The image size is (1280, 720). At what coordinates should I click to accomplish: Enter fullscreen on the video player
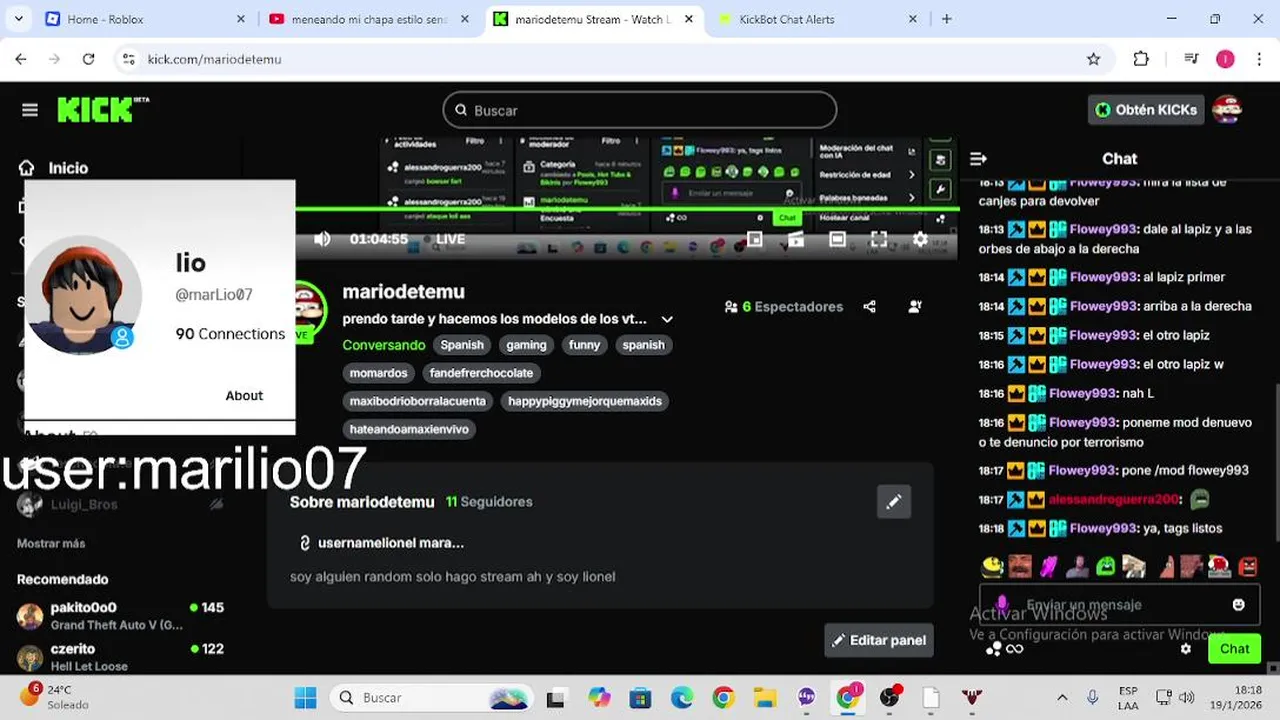tap(879, 239)
